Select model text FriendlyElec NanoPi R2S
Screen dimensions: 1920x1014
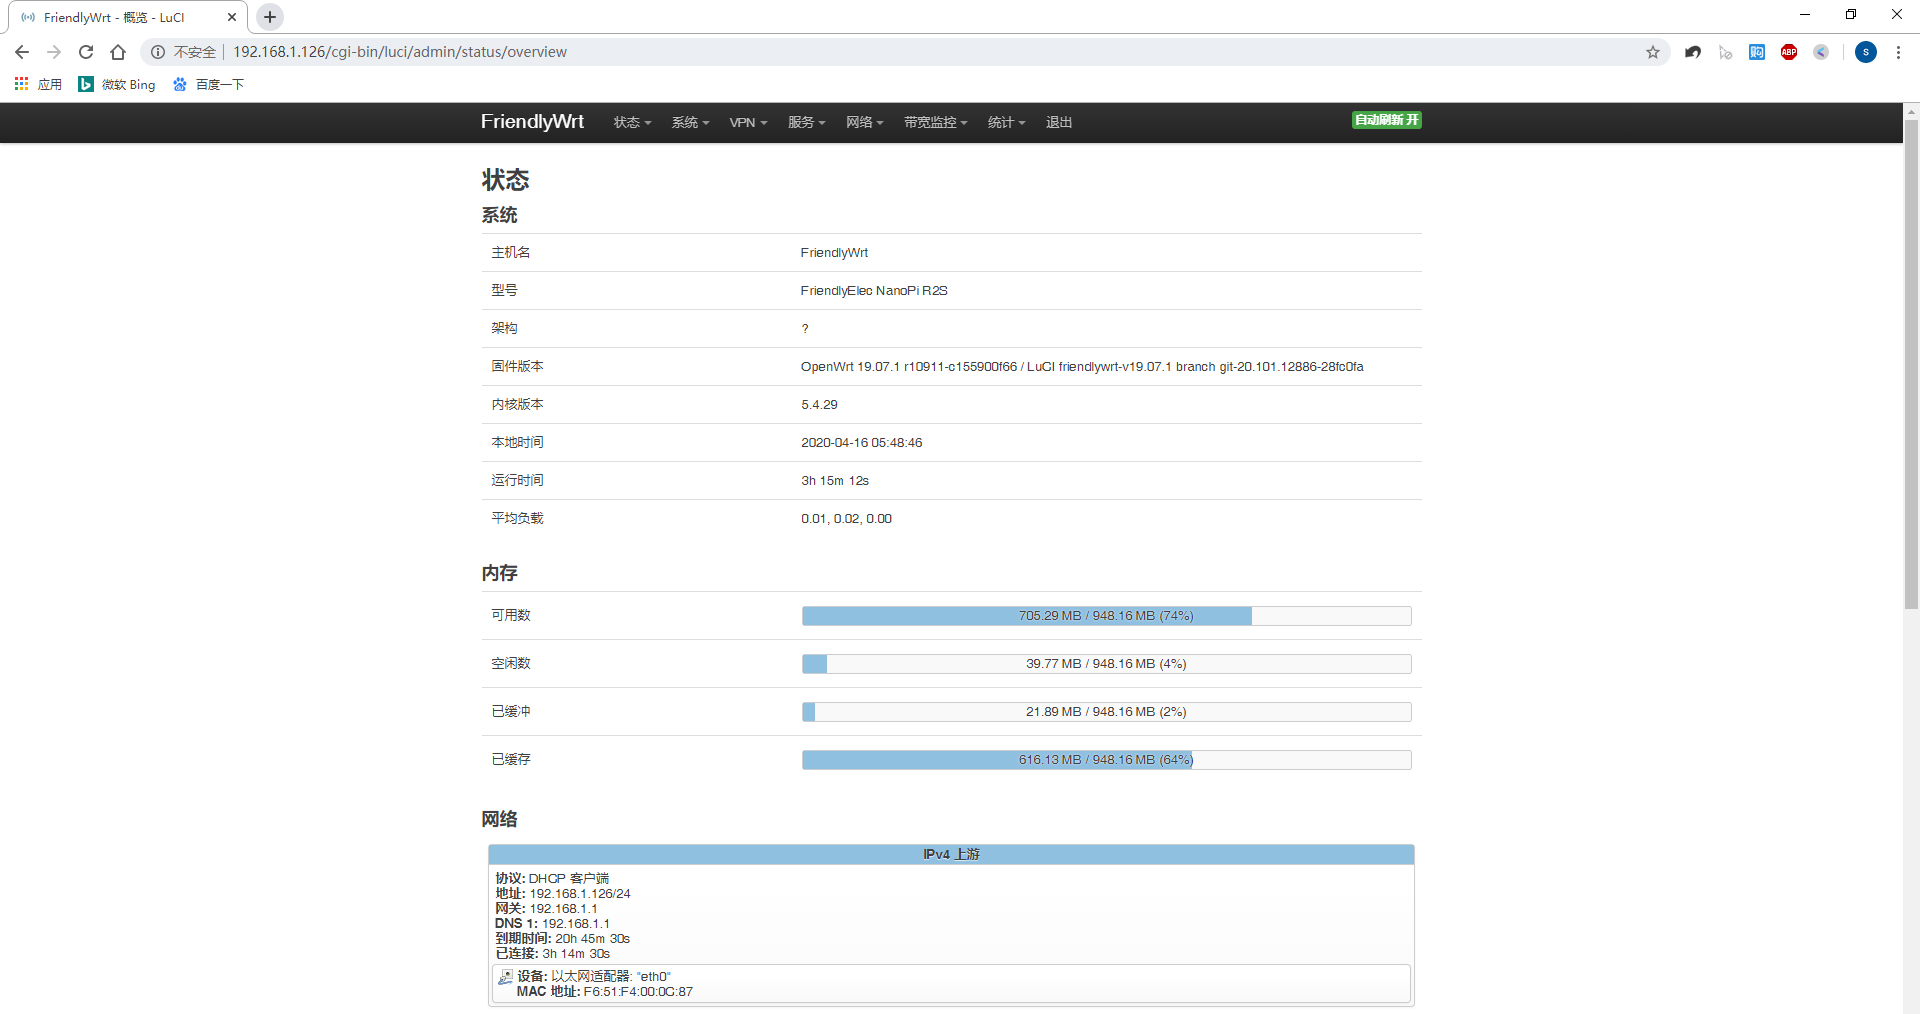(874, 291)
